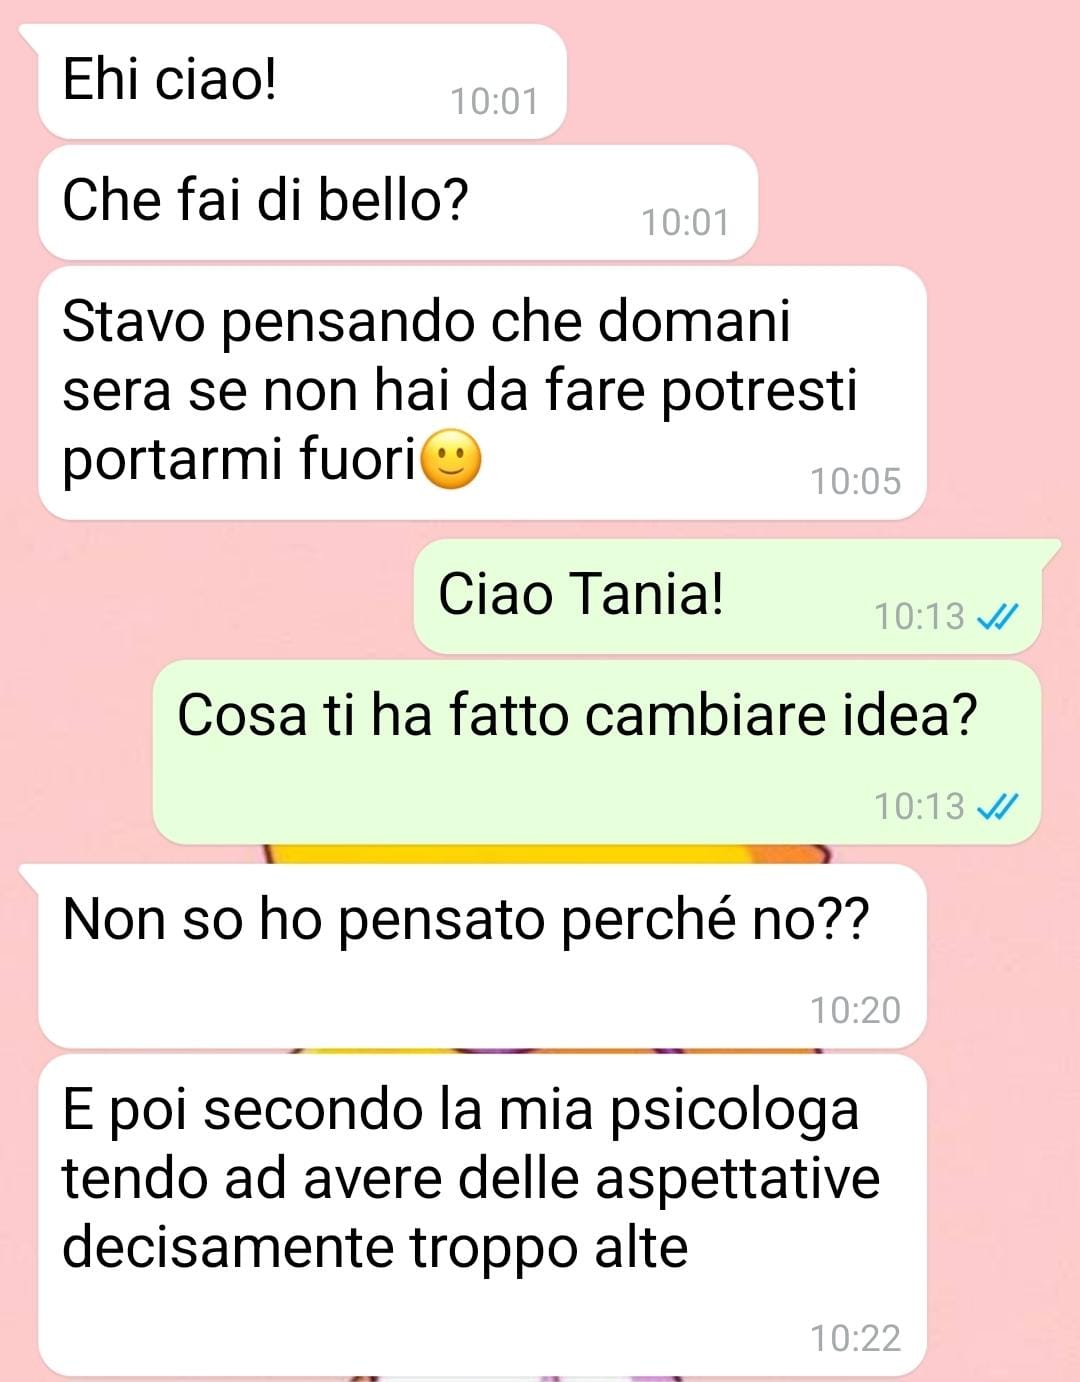Tap the read checkmarks on 'Cosa ti ha fatto'
This screenshot has height=1382, width=1080.
(x=997, y=806)
